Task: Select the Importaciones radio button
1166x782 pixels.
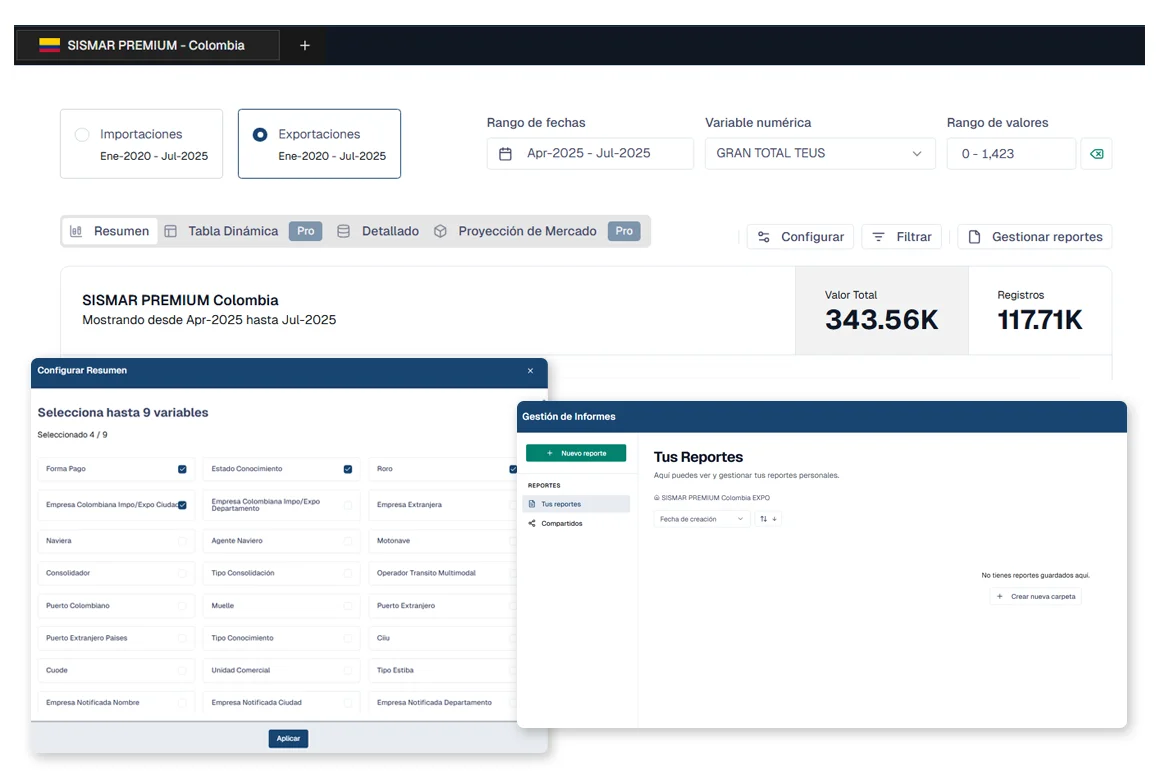Action: click(x=82, y=135)
